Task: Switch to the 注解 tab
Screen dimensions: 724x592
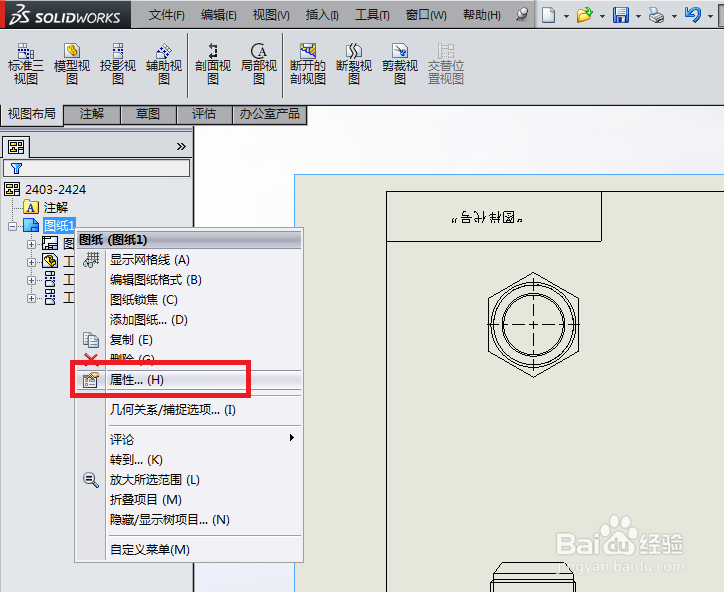Action: click(x=92, y=114)
